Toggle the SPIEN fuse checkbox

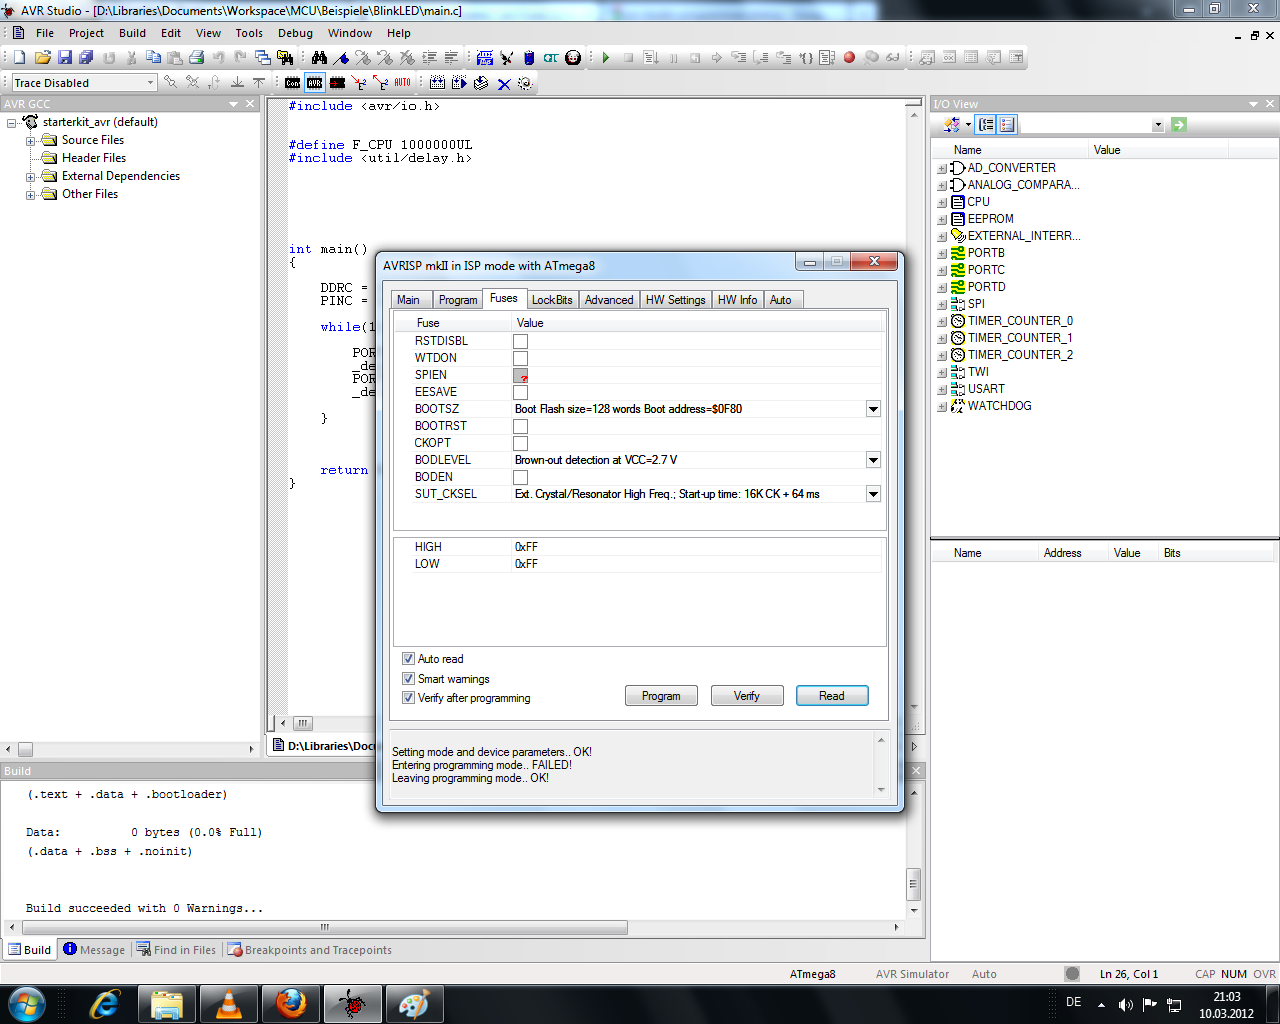click(520, 375)
